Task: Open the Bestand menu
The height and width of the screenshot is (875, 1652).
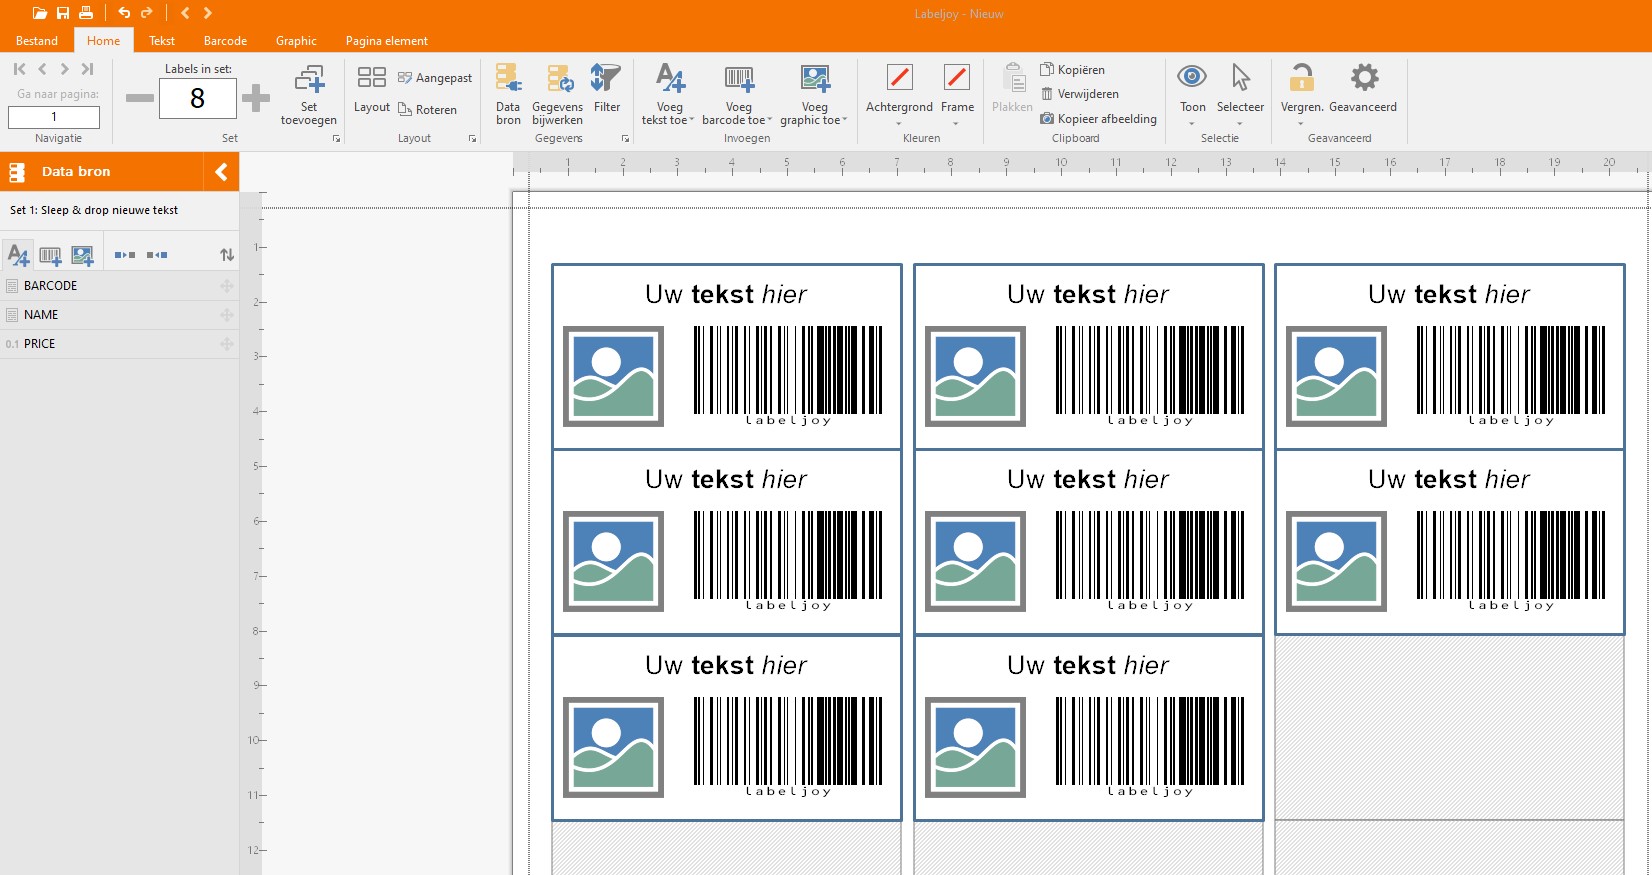Action: pyautogui.click(x=37, y=41)
